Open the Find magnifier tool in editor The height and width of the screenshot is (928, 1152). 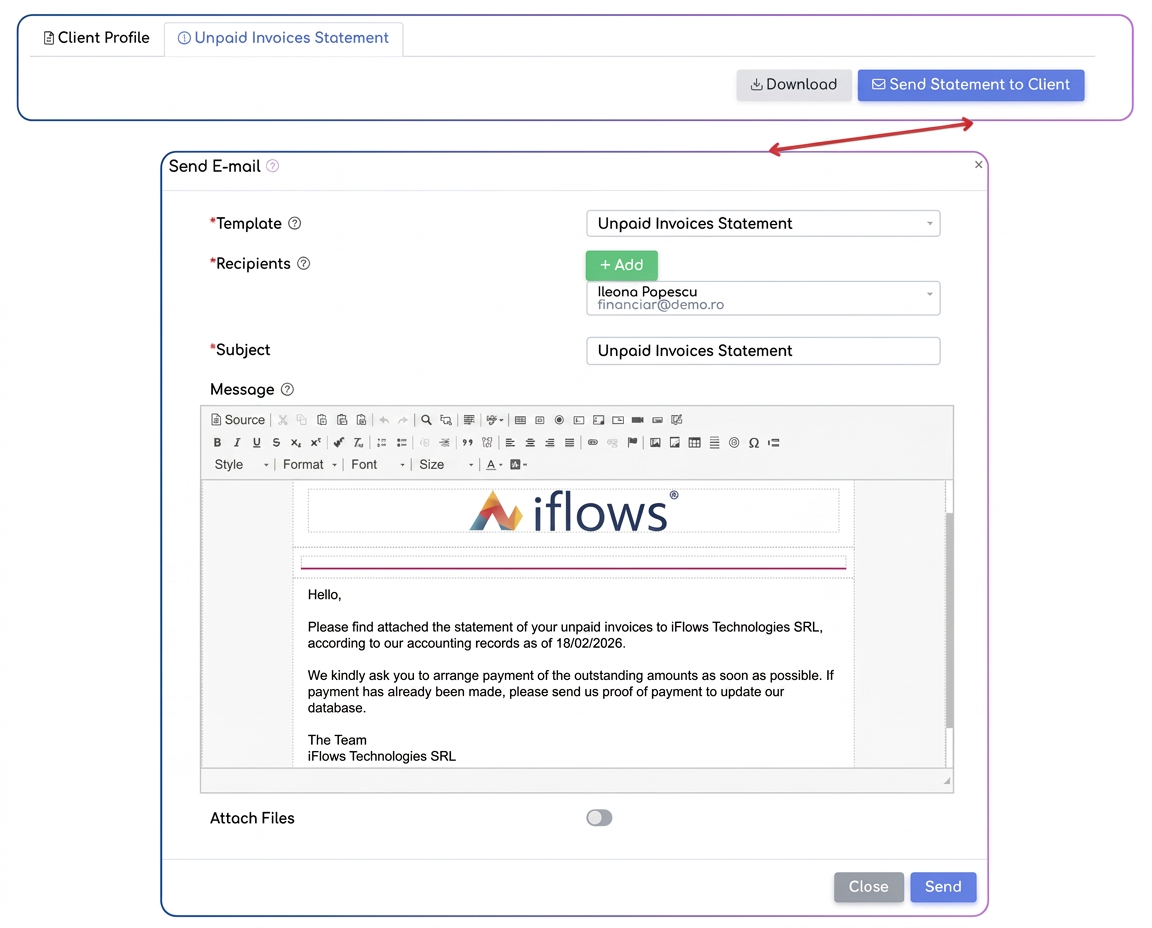point(426,420)
